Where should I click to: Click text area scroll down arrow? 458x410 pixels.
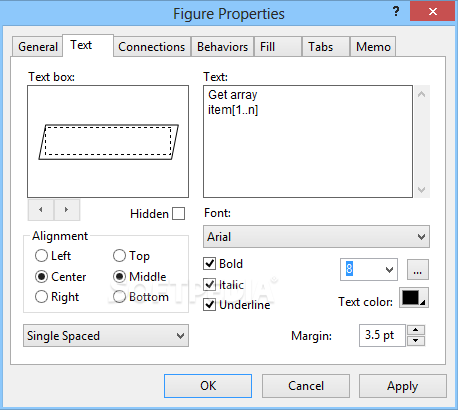(x=422, y=190)
